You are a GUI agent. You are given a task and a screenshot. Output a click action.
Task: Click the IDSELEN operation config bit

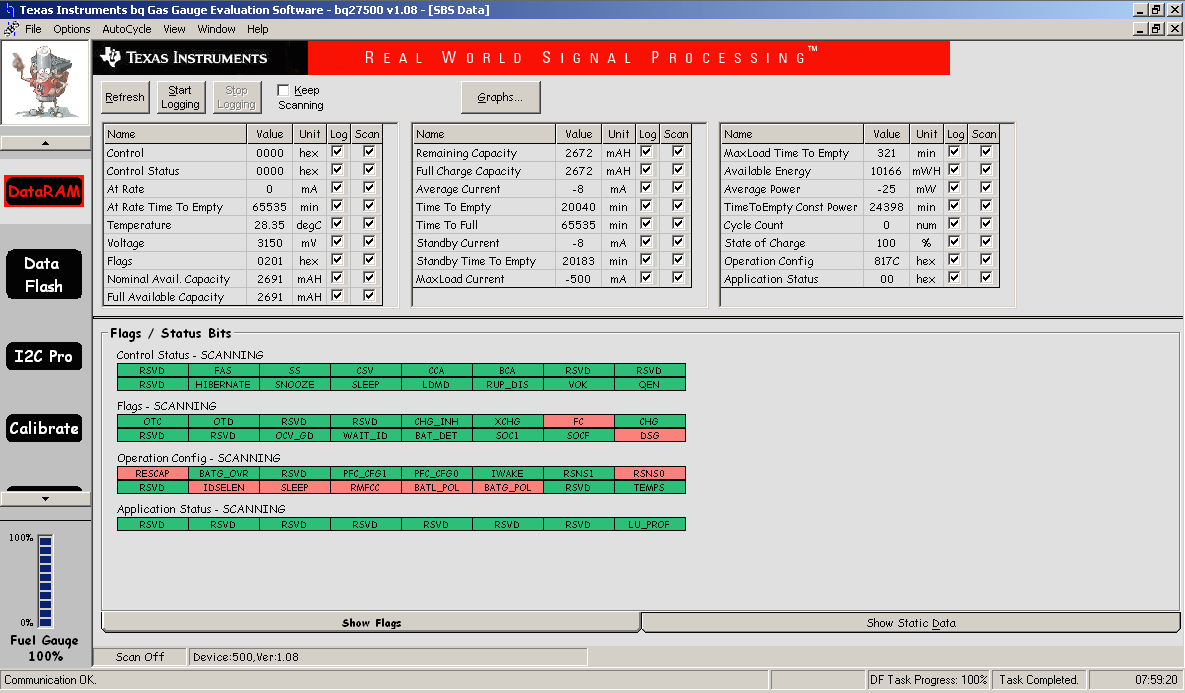click(223, 488)
